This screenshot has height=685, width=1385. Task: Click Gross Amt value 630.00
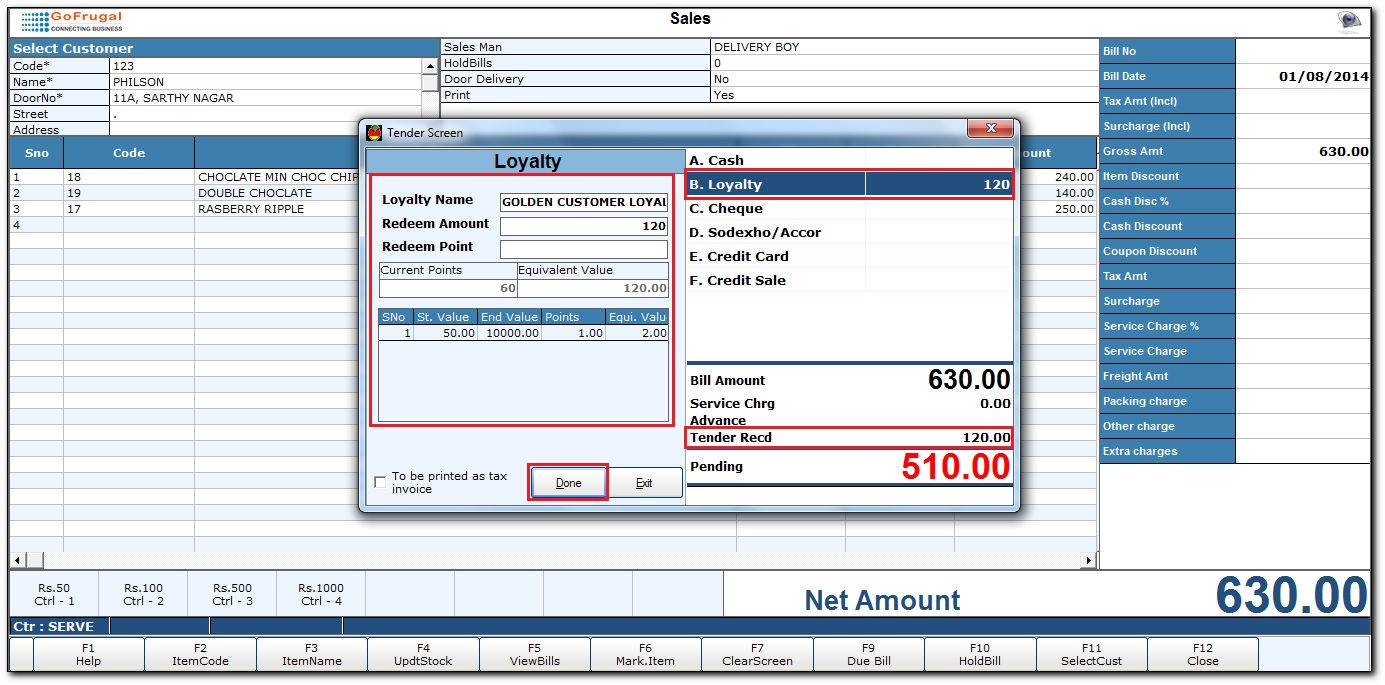(x=1303, y=151)
